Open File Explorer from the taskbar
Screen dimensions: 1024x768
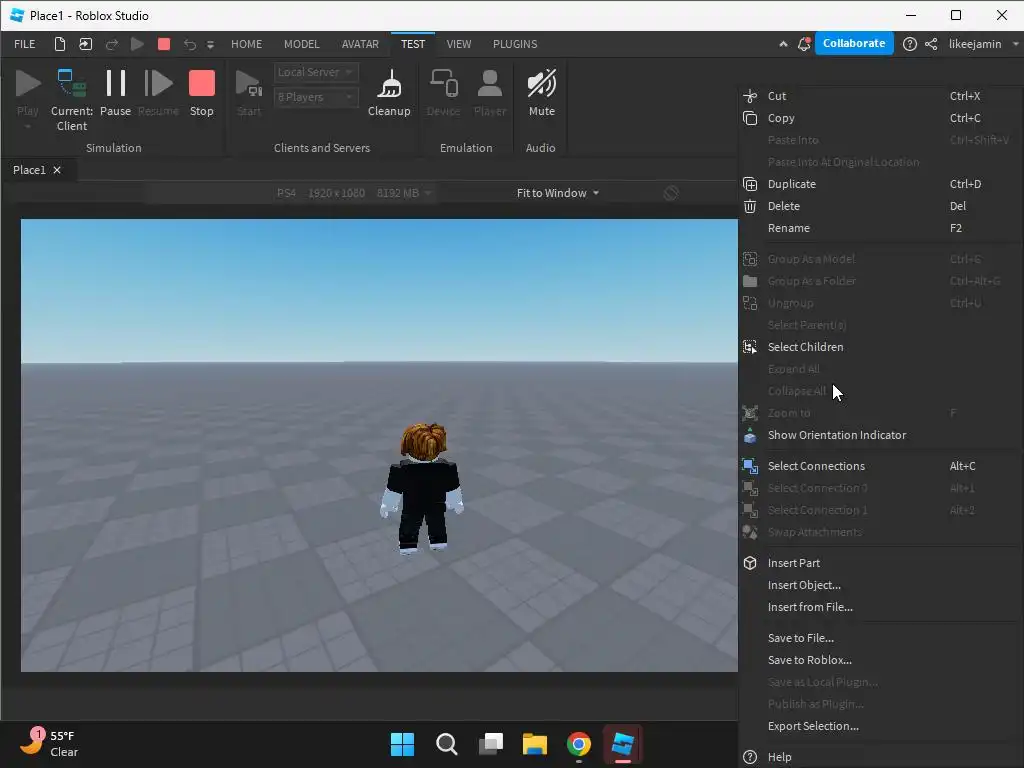(535, 744)
